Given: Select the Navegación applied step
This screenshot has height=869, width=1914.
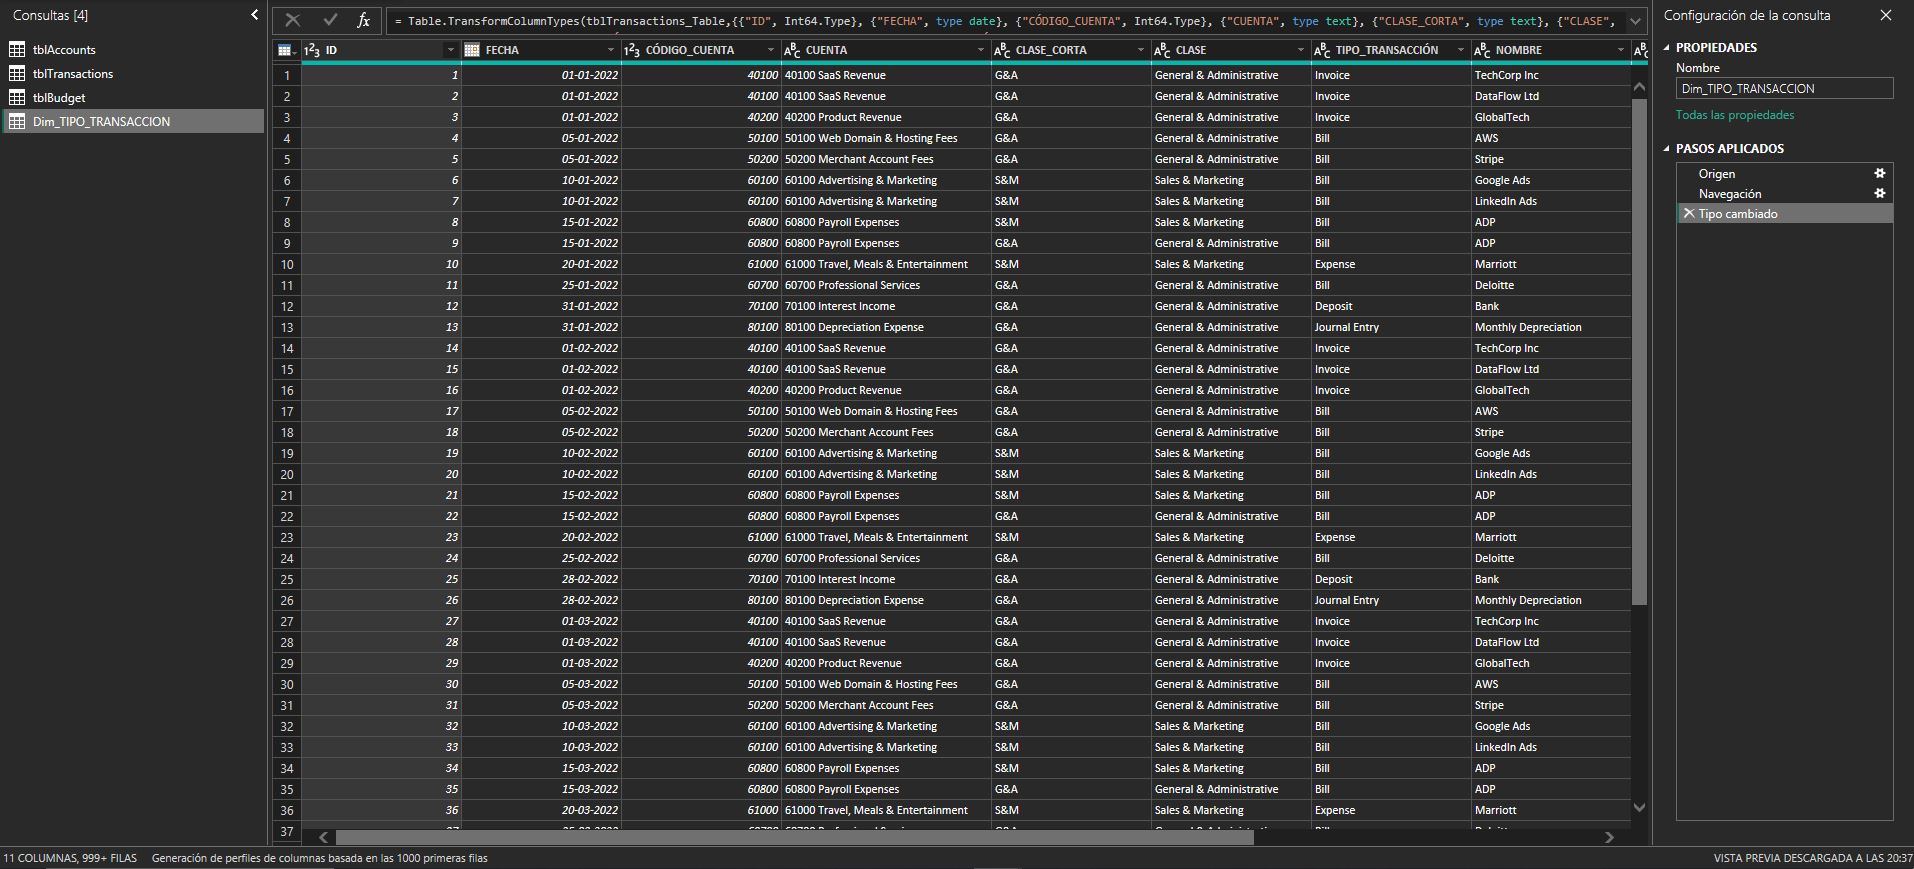Looking at the screenshot, I should [1730, 194].
